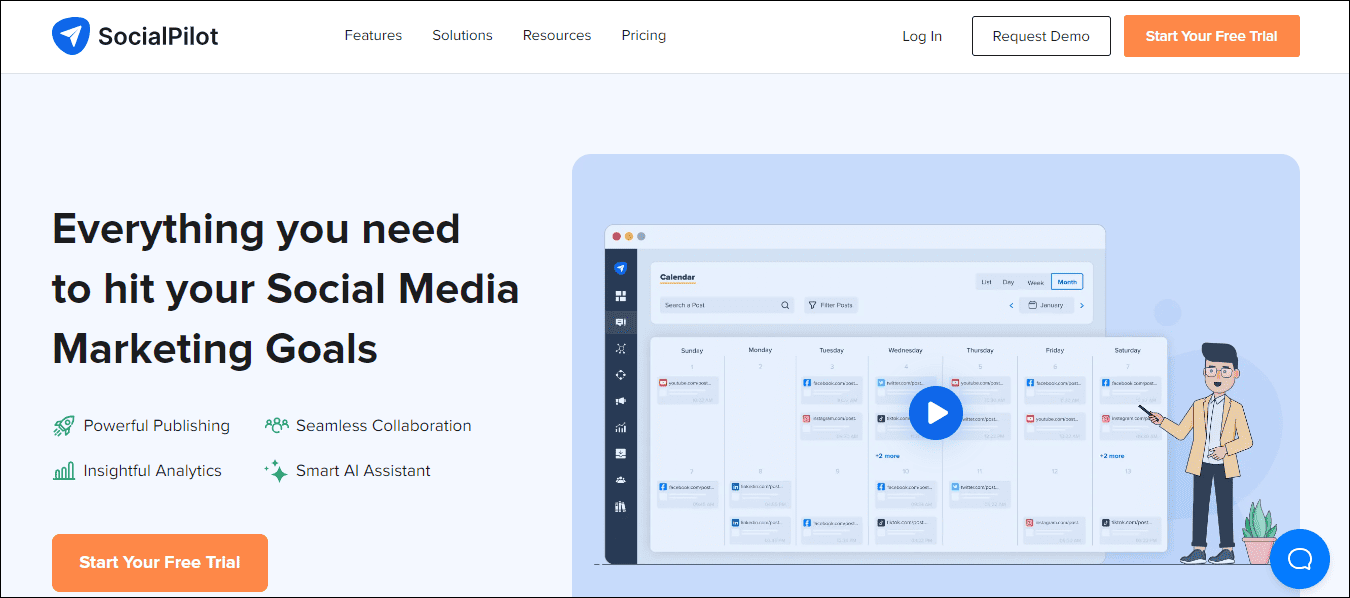Click the analytics chart icon in mockup sidebar

[621, 427]
